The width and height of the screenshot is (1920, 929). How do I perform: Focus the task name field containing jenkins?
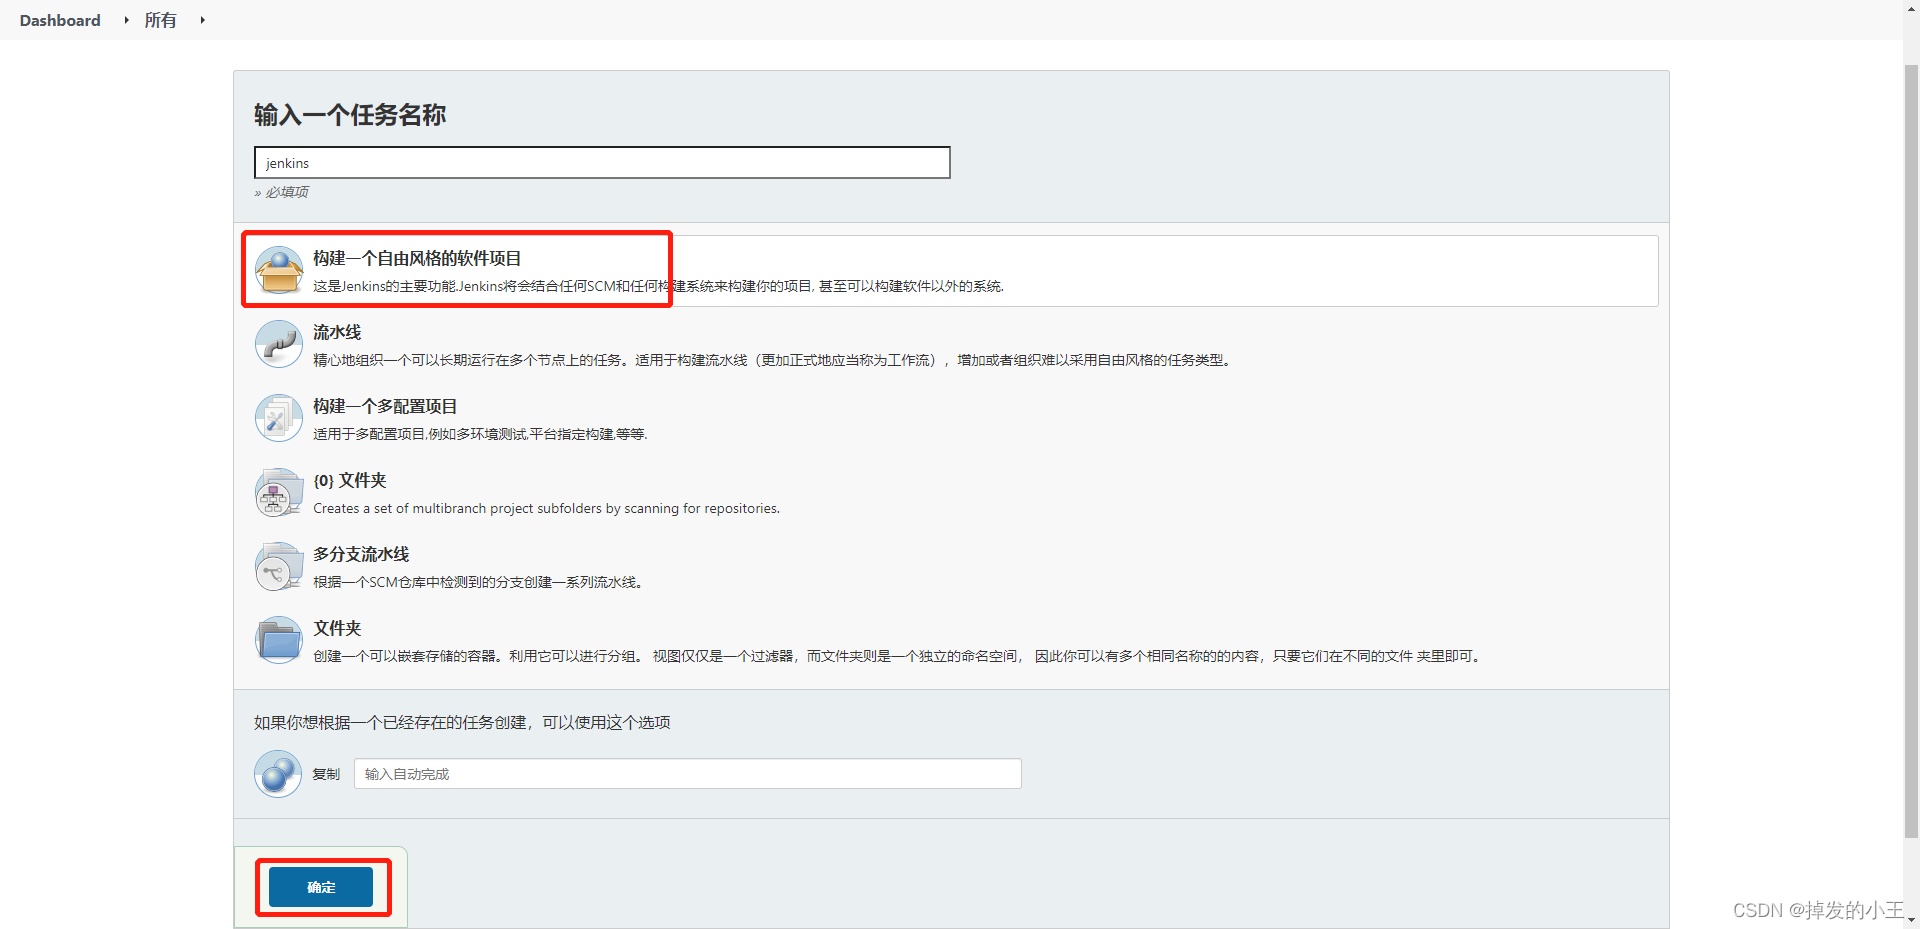pos(602,163)
